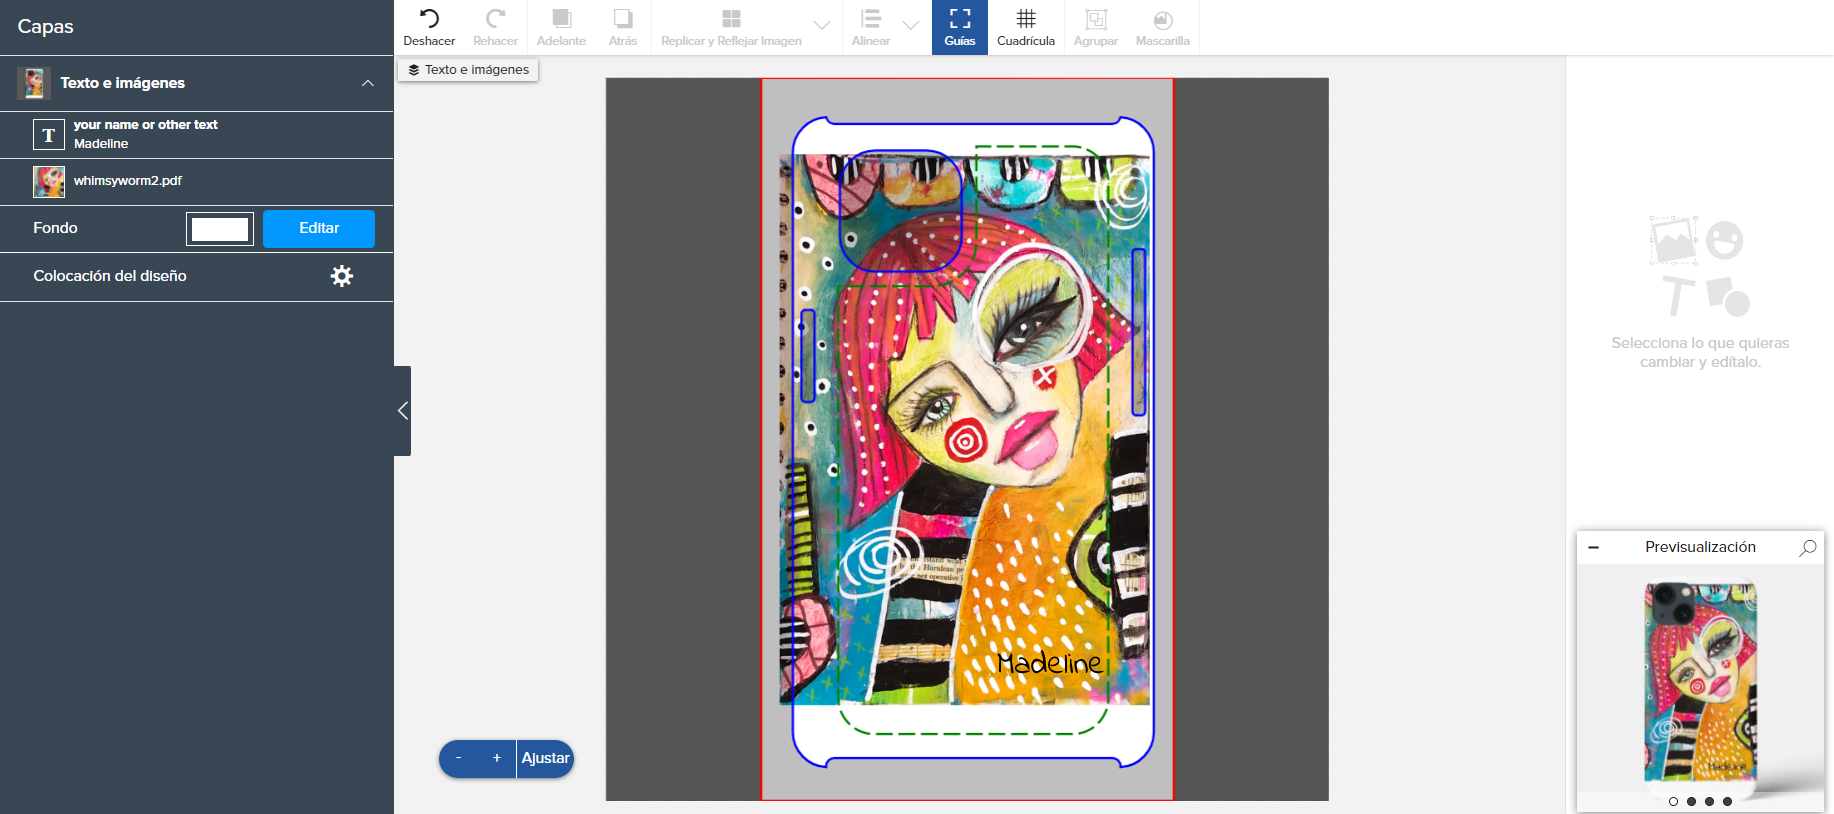Select the fourth preview carousel dot
This screenshot has width=1834, height=814.
tap(1727, 801)
